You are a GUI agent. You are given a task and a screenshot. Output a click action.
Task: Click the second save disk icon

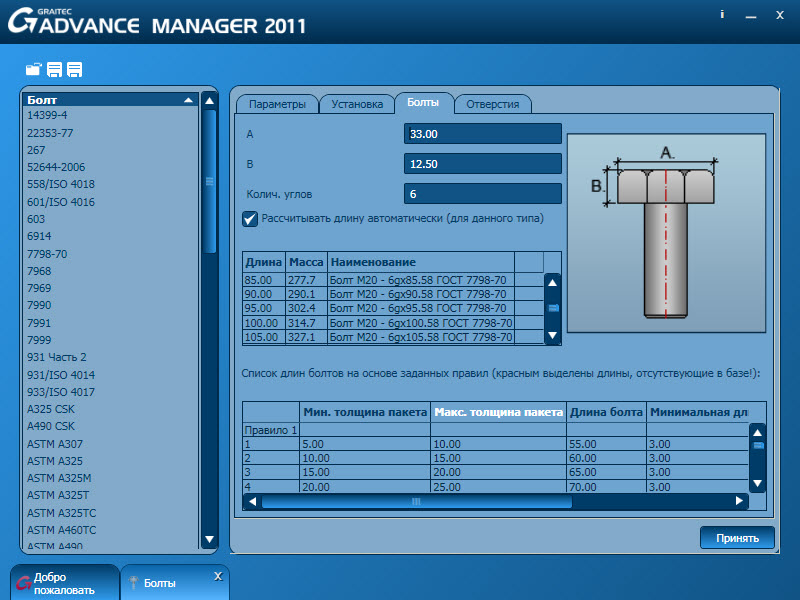[x=74, y=69]
